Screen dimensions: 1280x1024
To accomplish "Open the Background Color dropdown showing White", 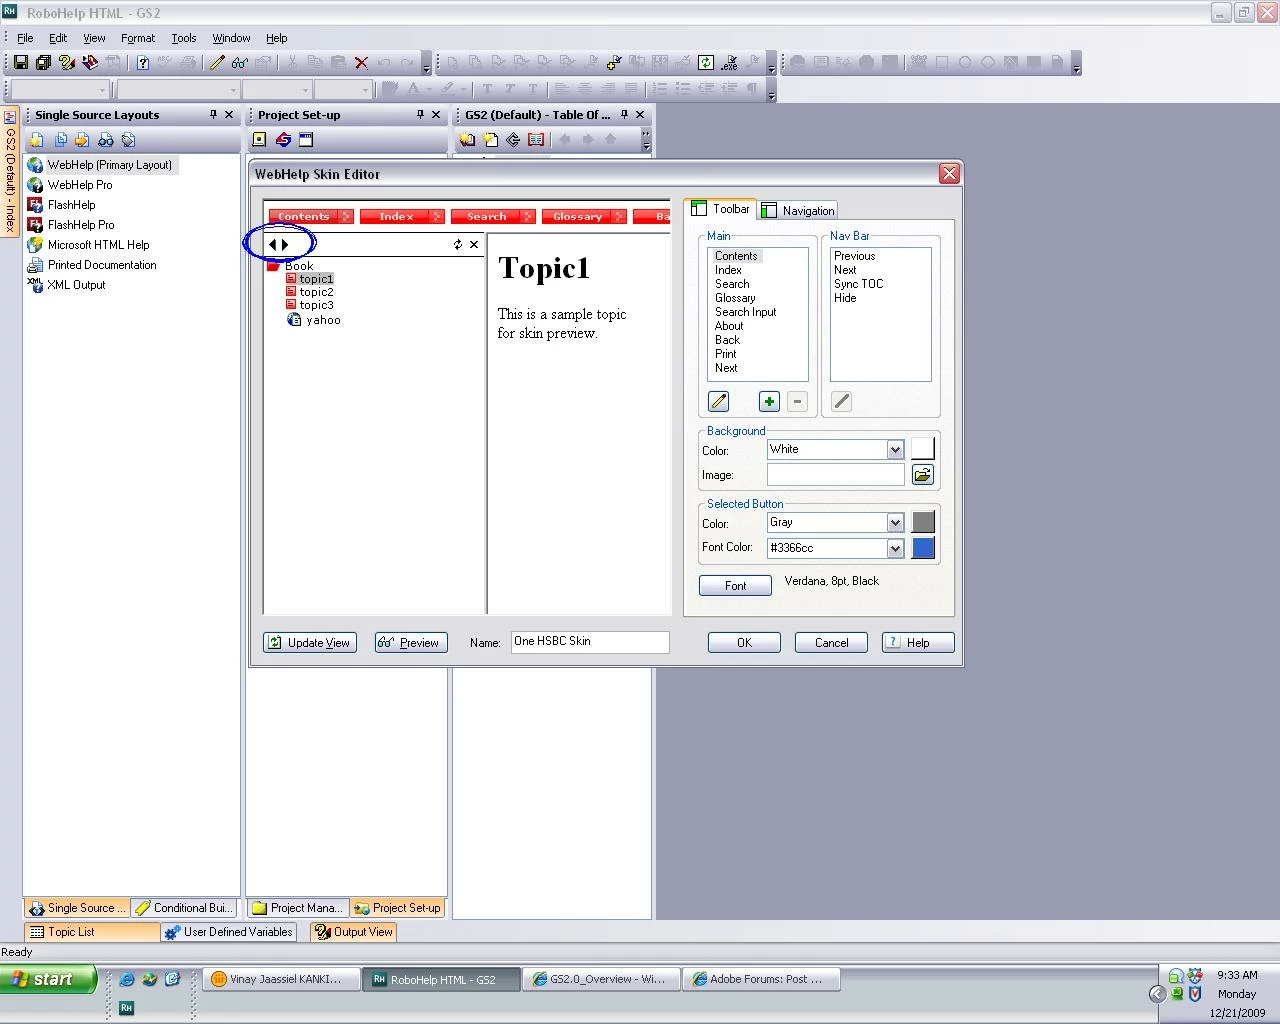I will 895,450.
